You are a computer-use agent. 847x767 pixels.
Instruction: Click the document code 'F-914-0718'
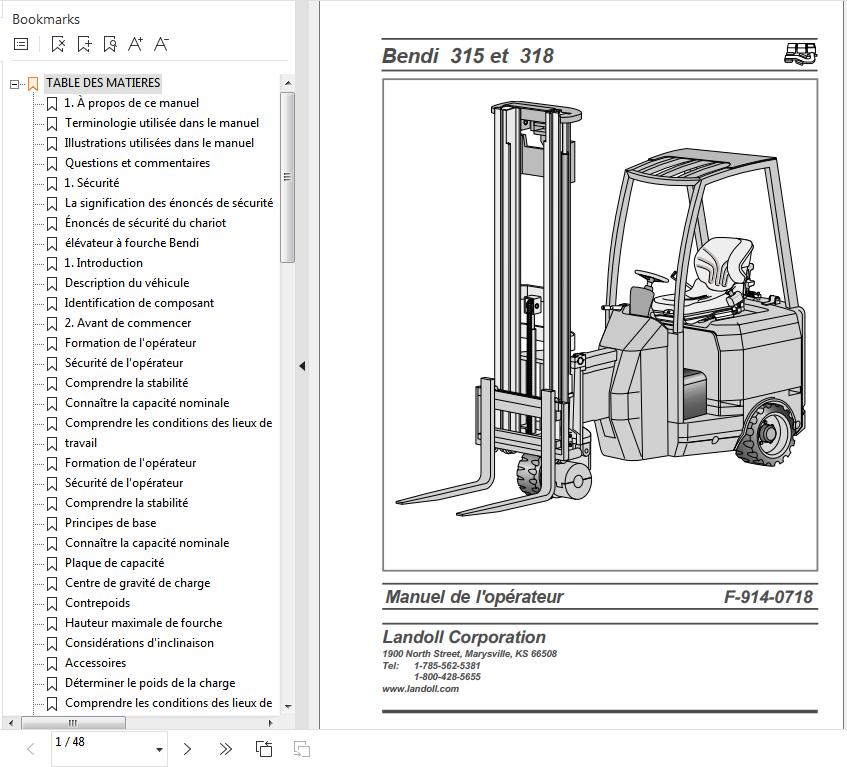[768, 597]
